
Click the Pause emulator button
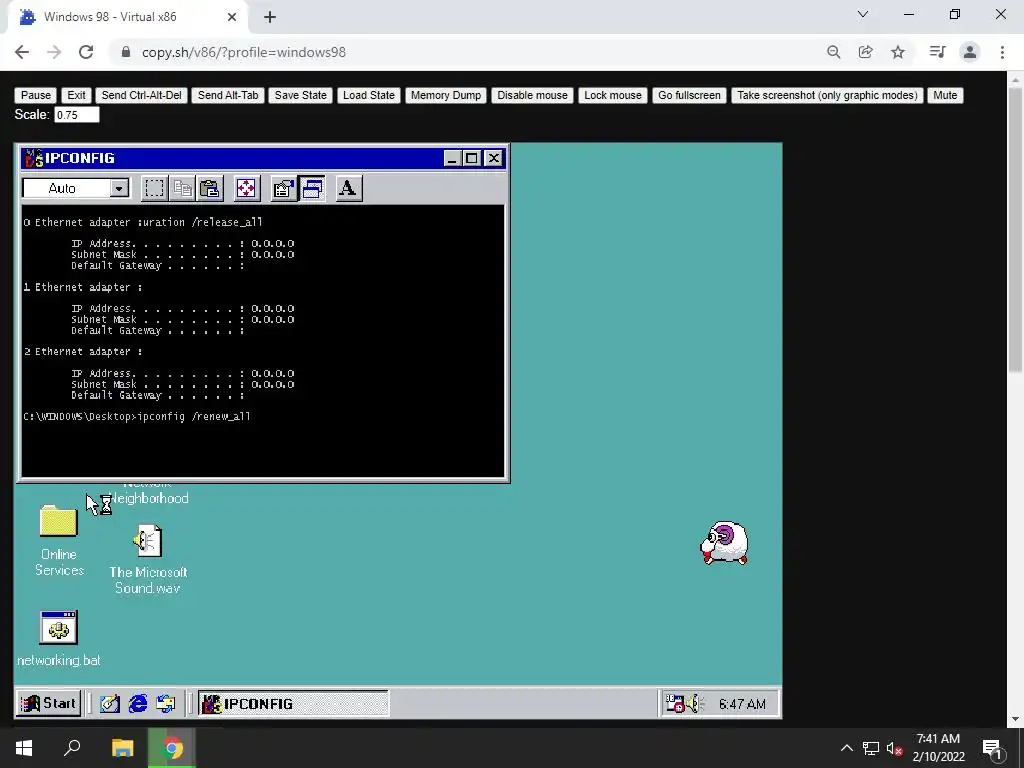click(36, 95)
